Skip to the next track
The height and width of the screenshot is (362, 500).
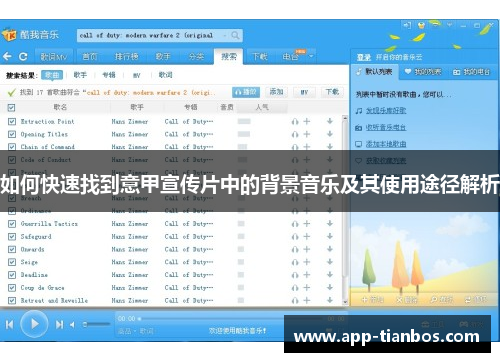pyautogui.click(x=59, y=324)
